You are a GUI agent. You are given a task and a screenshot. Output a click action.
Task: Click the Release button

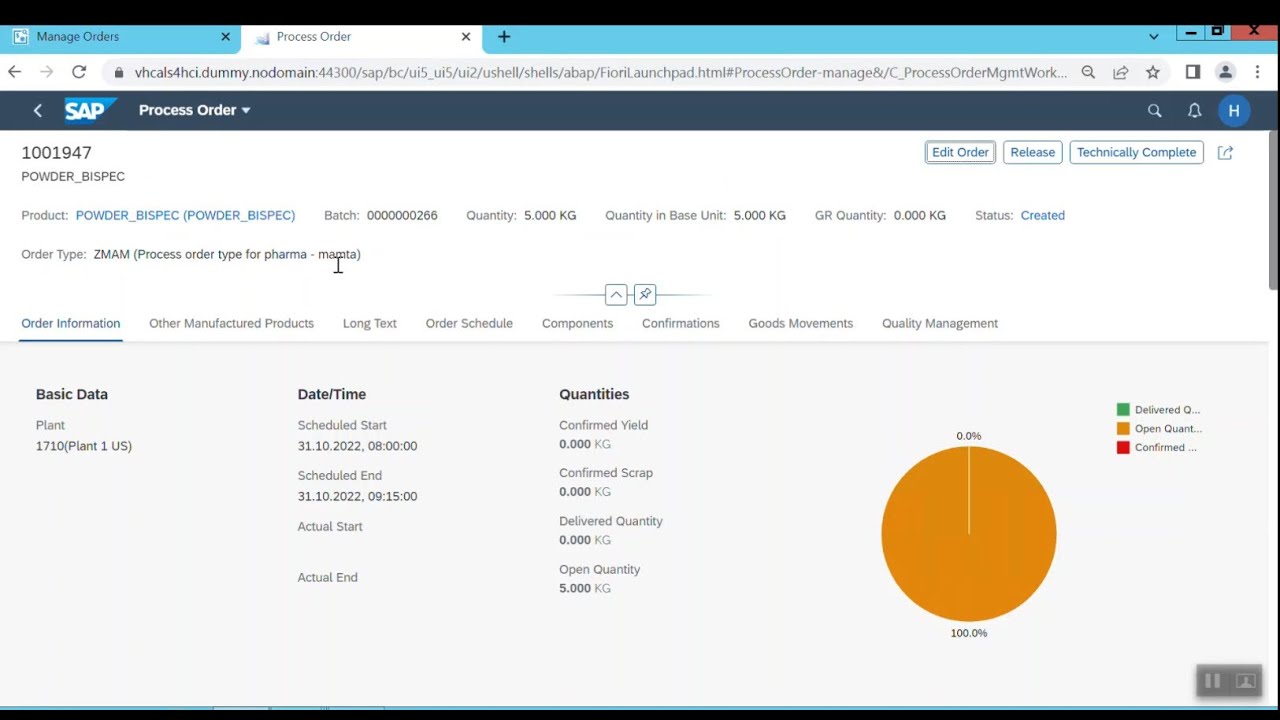(1033, 152)
